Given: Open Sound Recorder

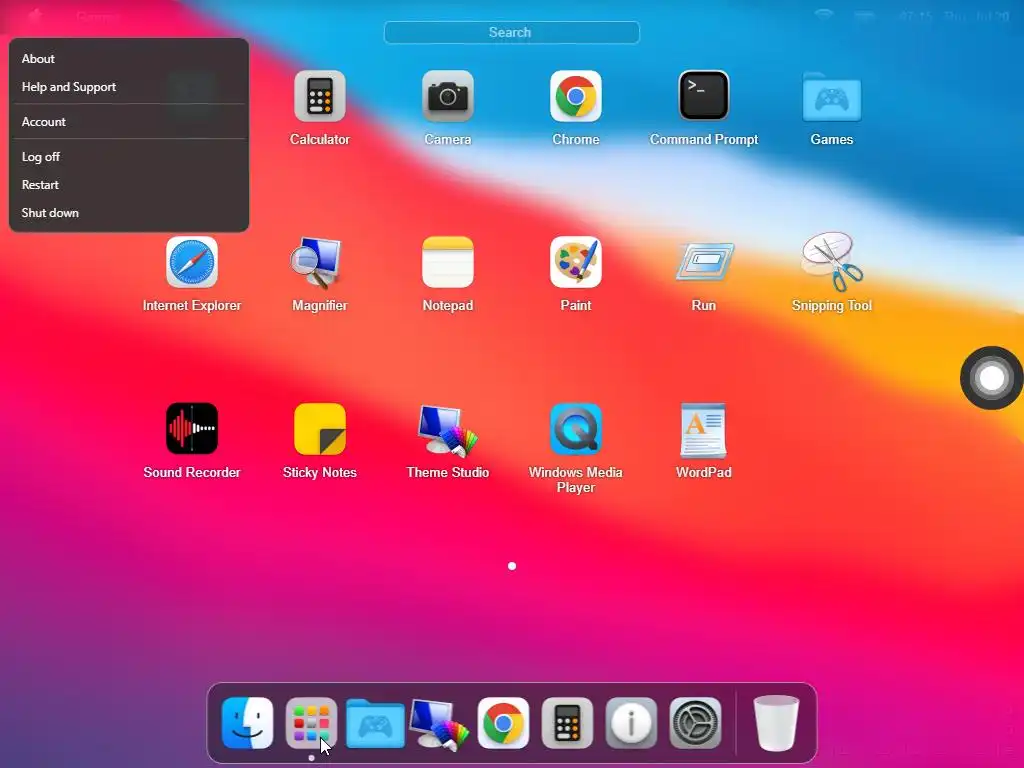Looking at the screenshot, I should coord(191,428).
